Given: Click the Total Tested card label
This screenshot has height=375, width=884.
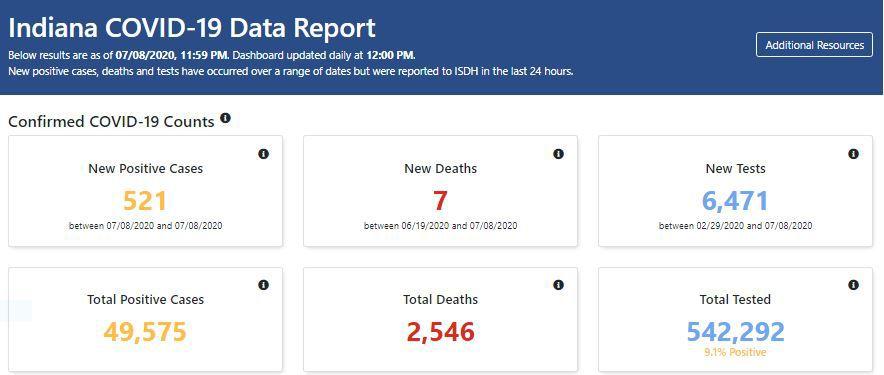Looking at the screenshot, I should (735, 300).
